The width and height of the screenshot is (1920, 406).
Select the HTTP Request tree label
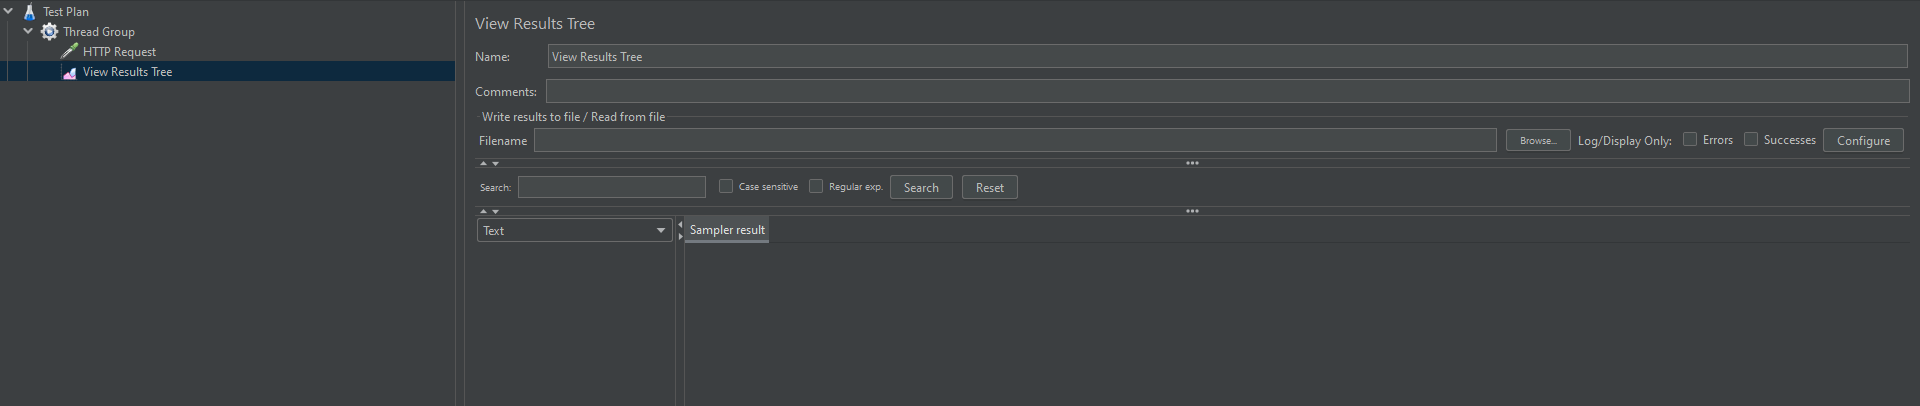pyautogui.click(x=119, y=52)
